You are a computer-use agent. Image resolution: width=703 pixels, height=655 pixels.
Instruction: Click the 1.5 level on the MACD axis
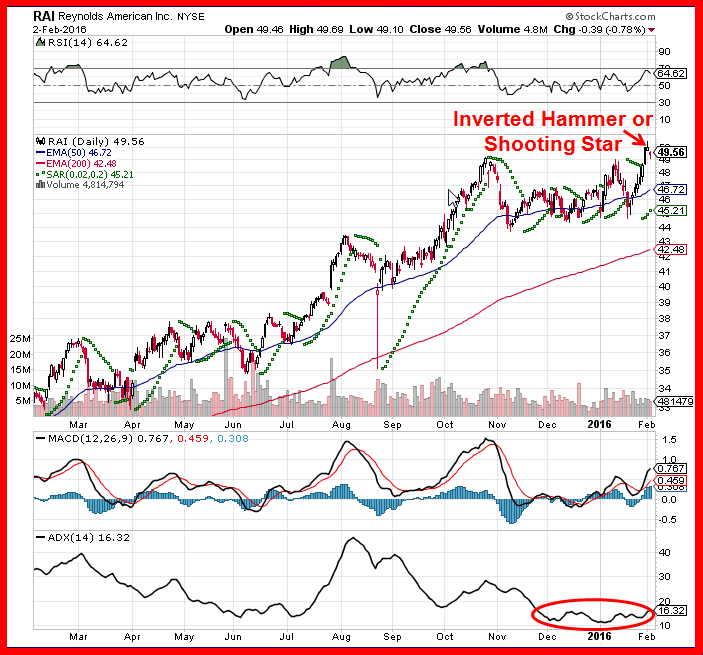pyautogui.click(x=668, y=440)
